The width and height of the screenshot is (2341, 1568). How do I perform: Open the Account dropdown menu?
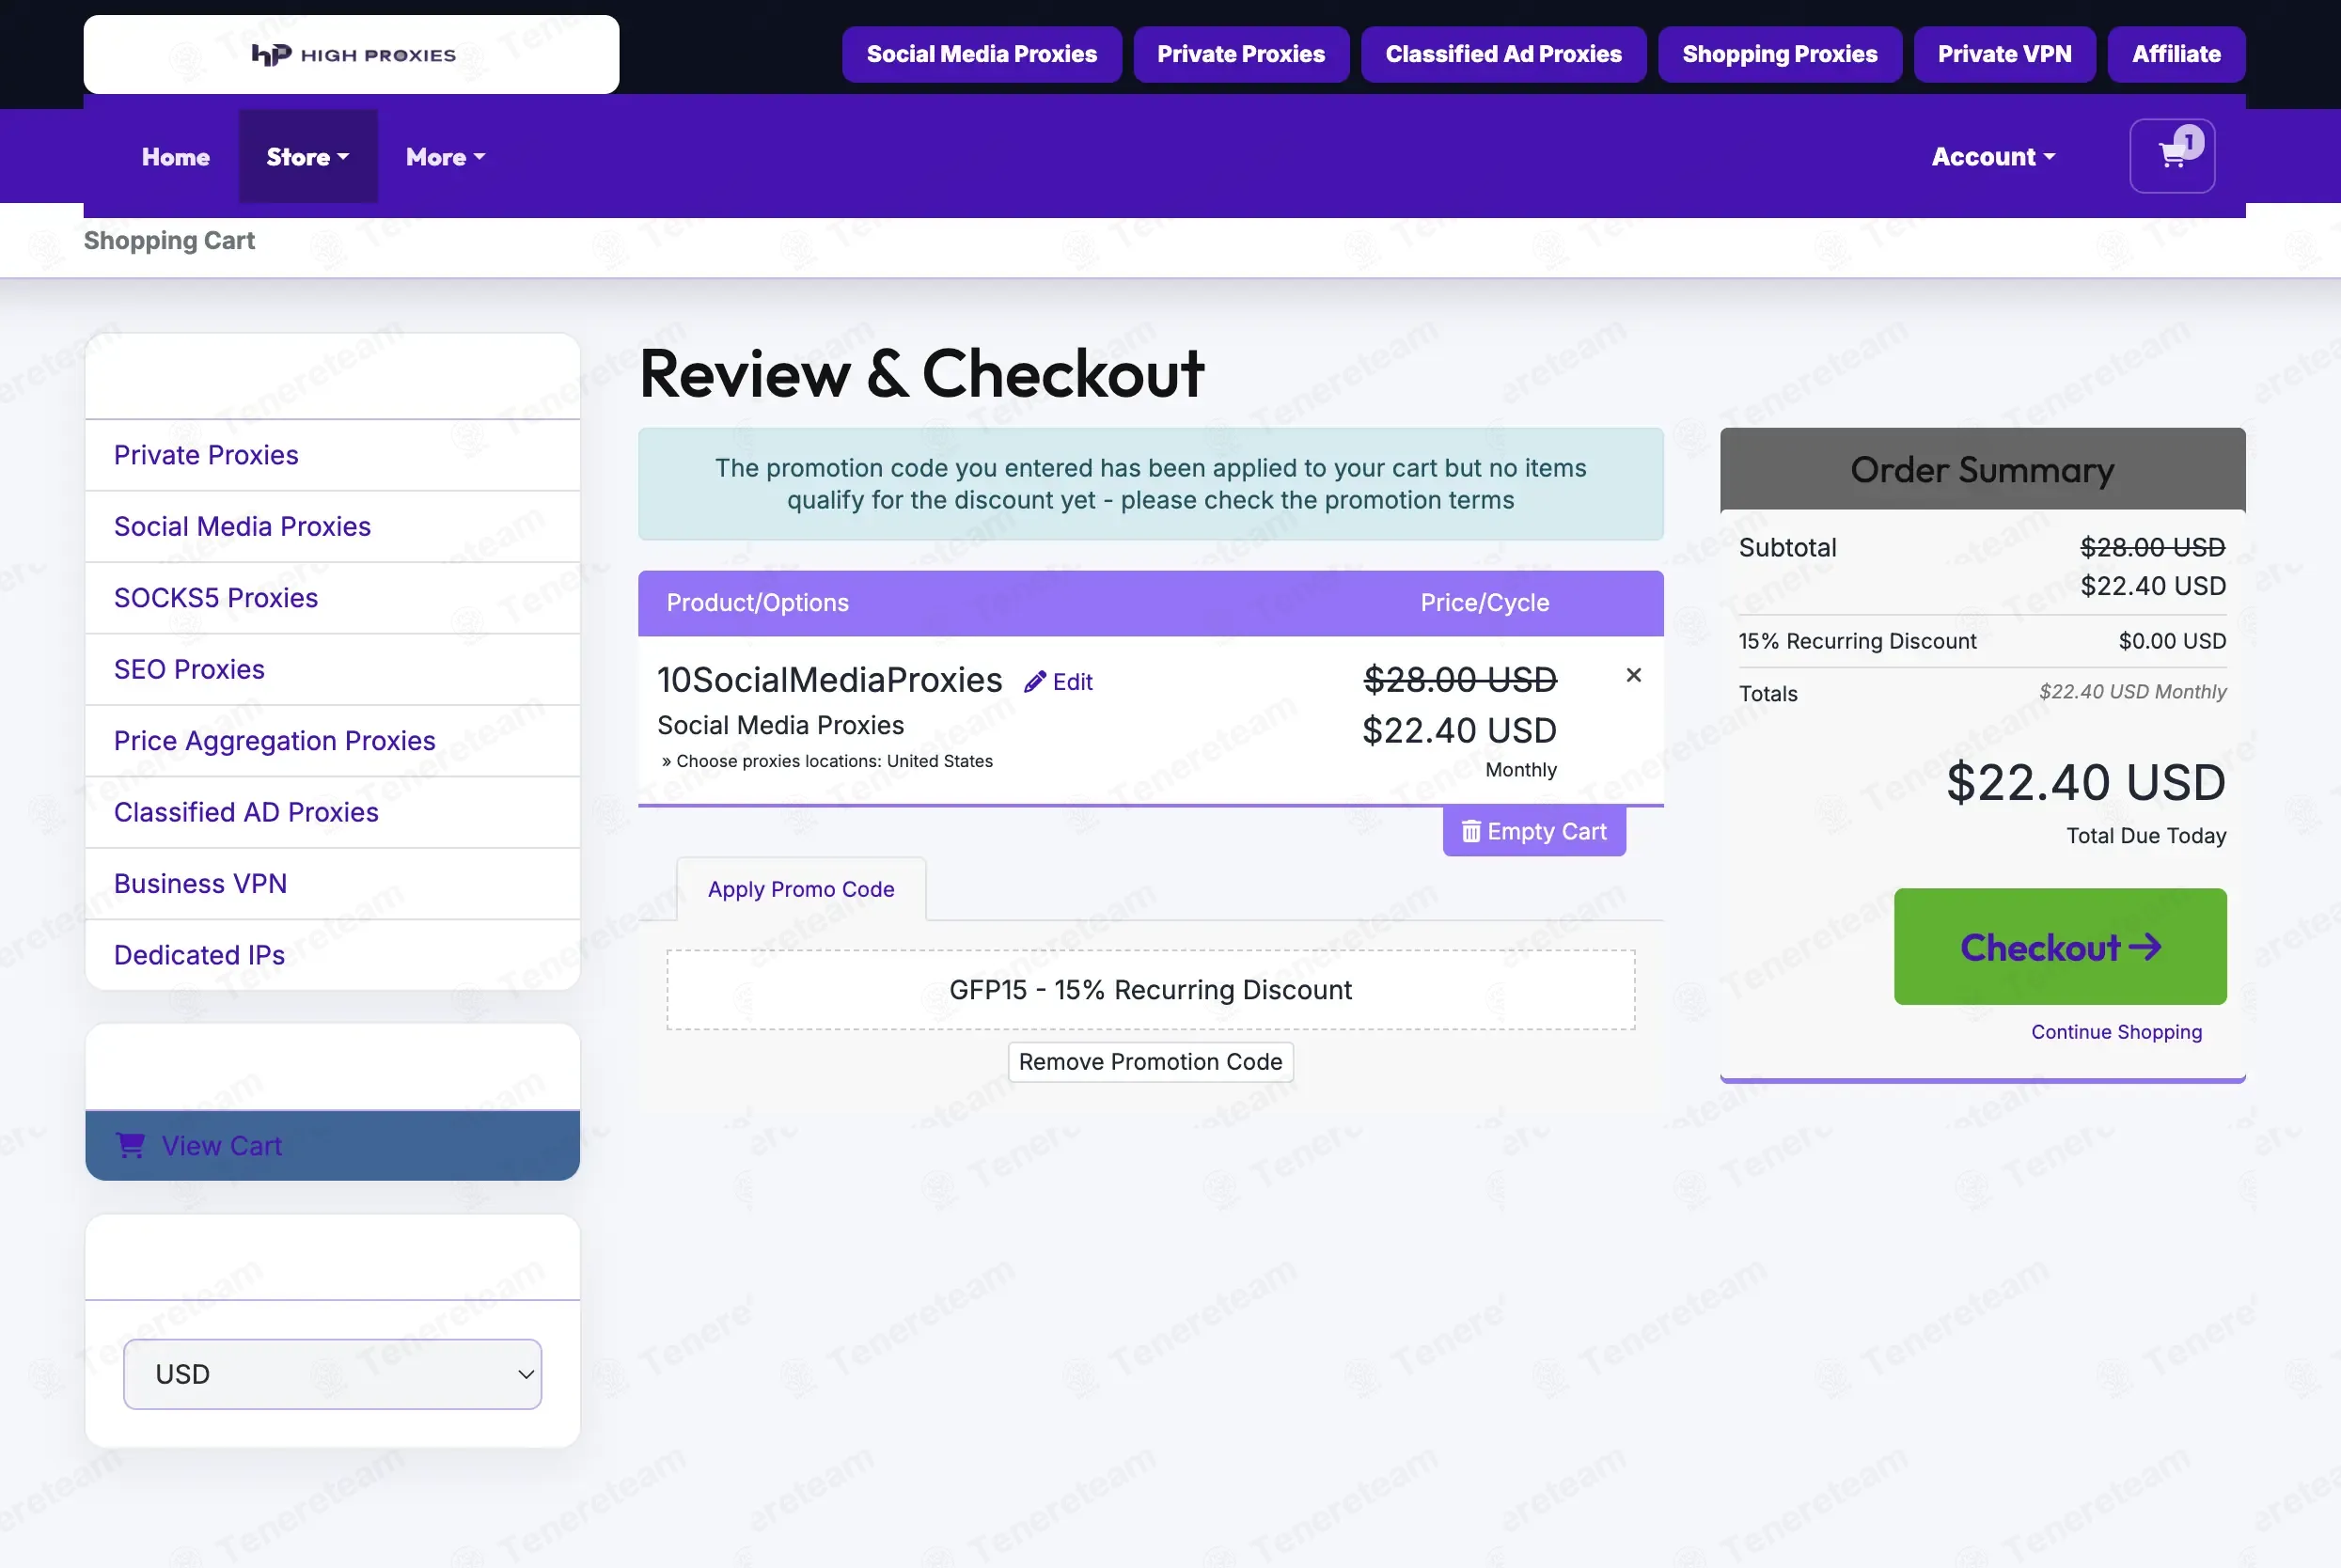[1993, 157]
